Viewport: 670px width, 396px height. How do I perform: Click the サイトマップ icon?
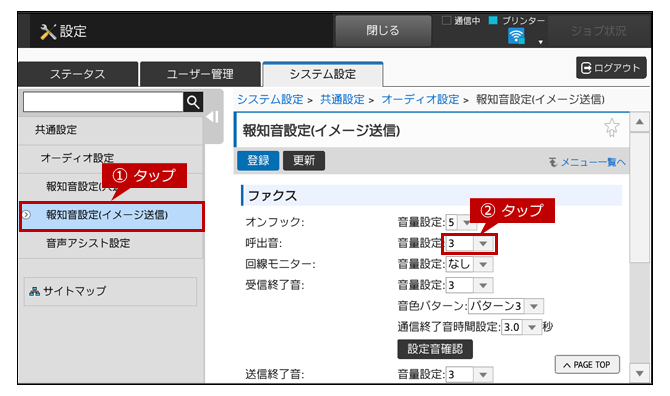34,291
